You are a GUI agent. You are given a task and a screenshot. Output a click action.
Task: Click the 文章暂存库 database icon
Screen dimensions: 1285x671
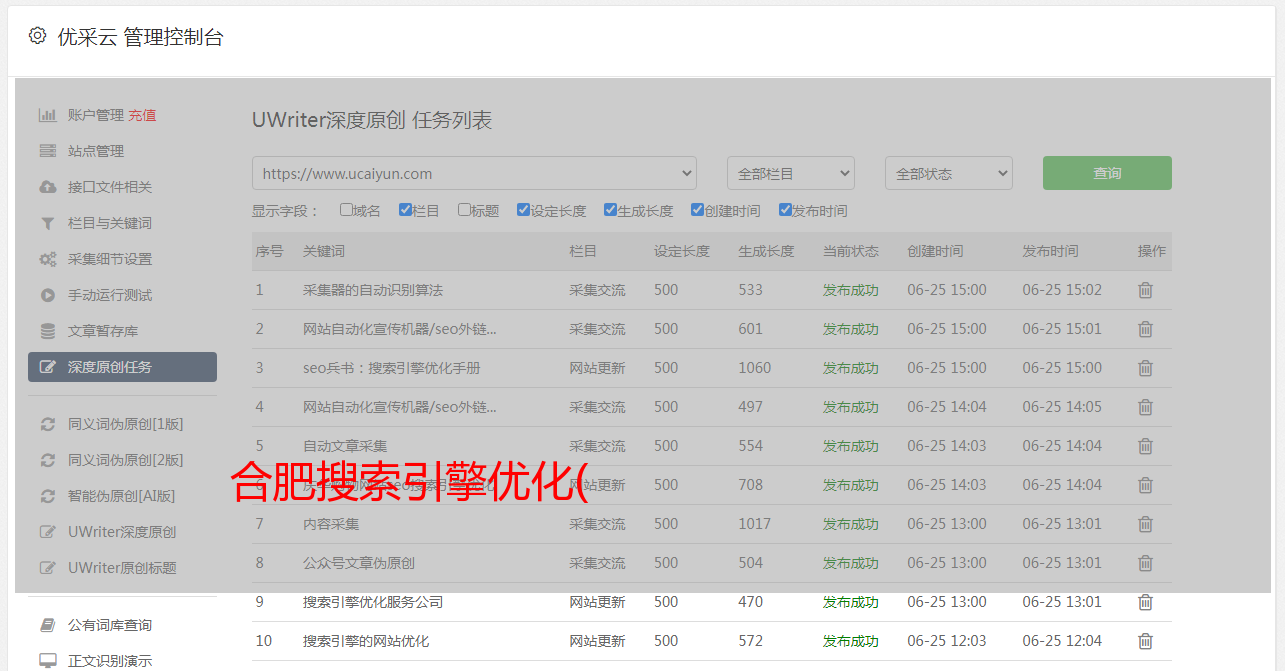click(x=47, y=331)
